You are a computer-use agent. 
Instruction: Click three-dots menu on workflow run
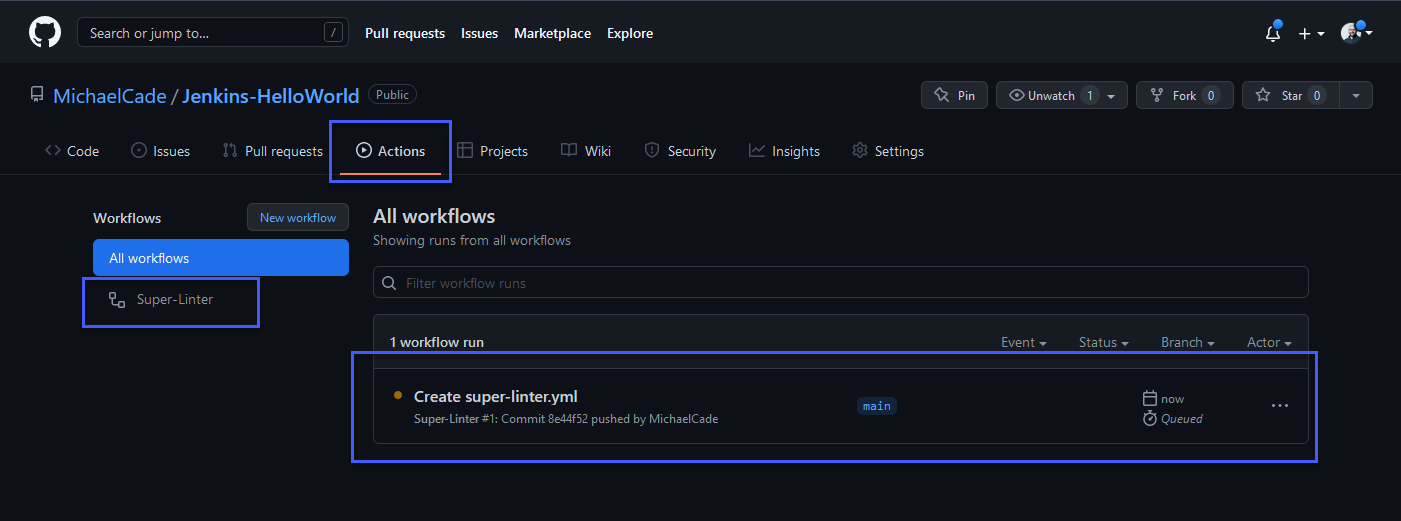coord(1279,406)
